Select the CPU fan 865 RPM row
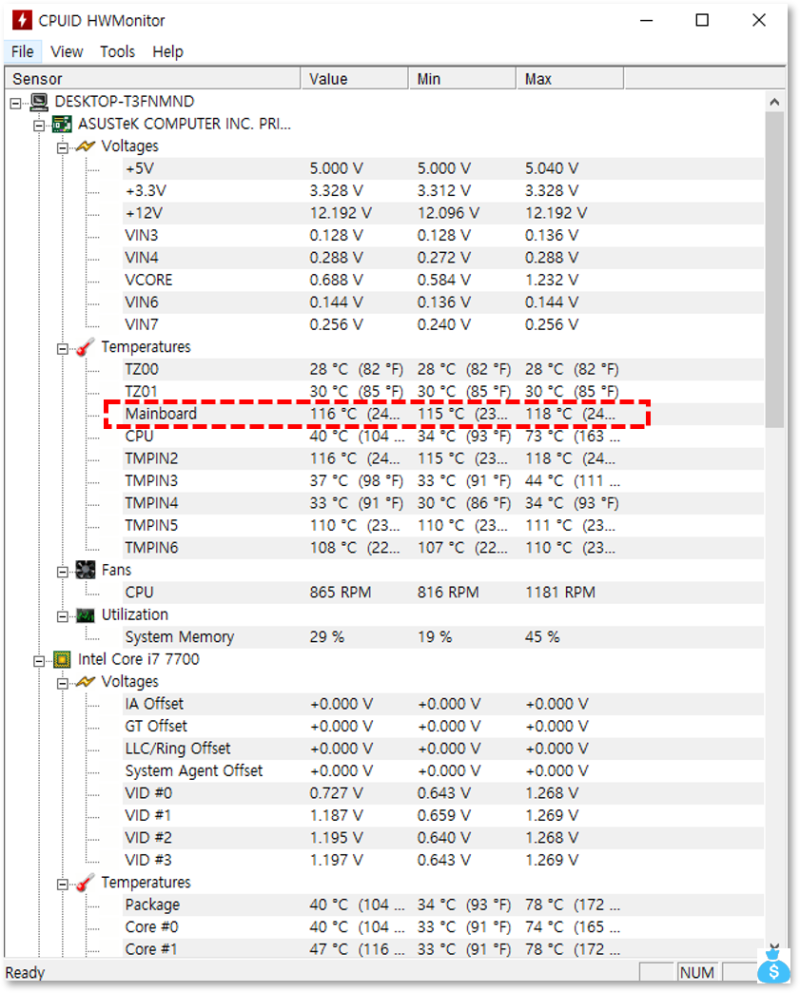 coord(443,592)
